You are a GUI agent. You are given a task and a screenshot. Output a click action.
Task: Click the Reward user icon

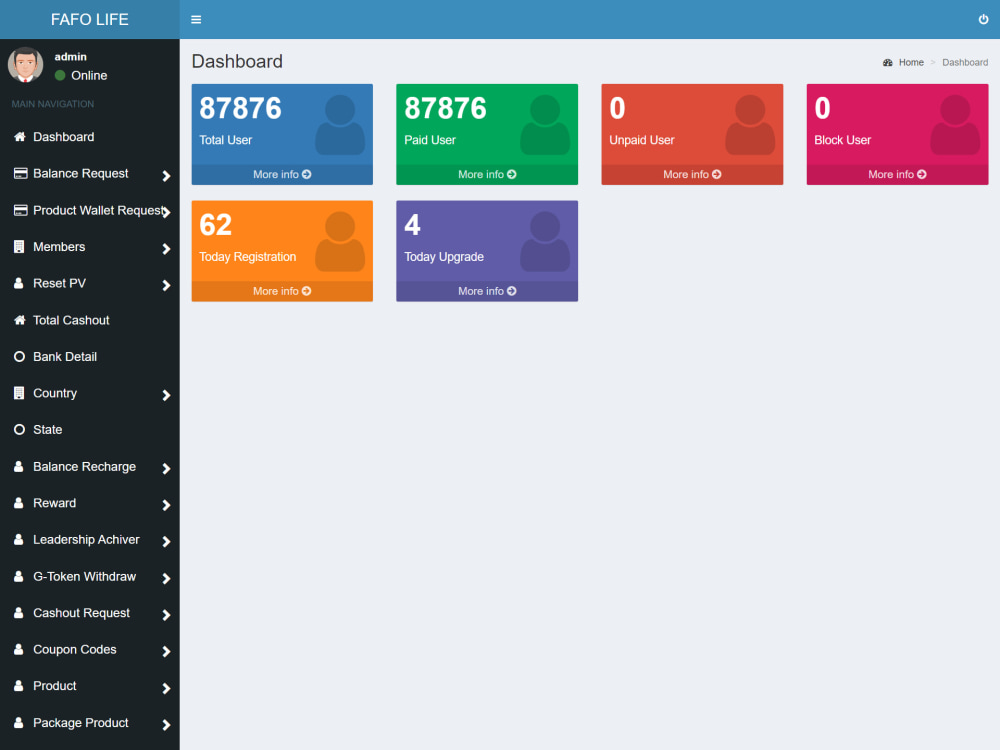coord(19,503)
